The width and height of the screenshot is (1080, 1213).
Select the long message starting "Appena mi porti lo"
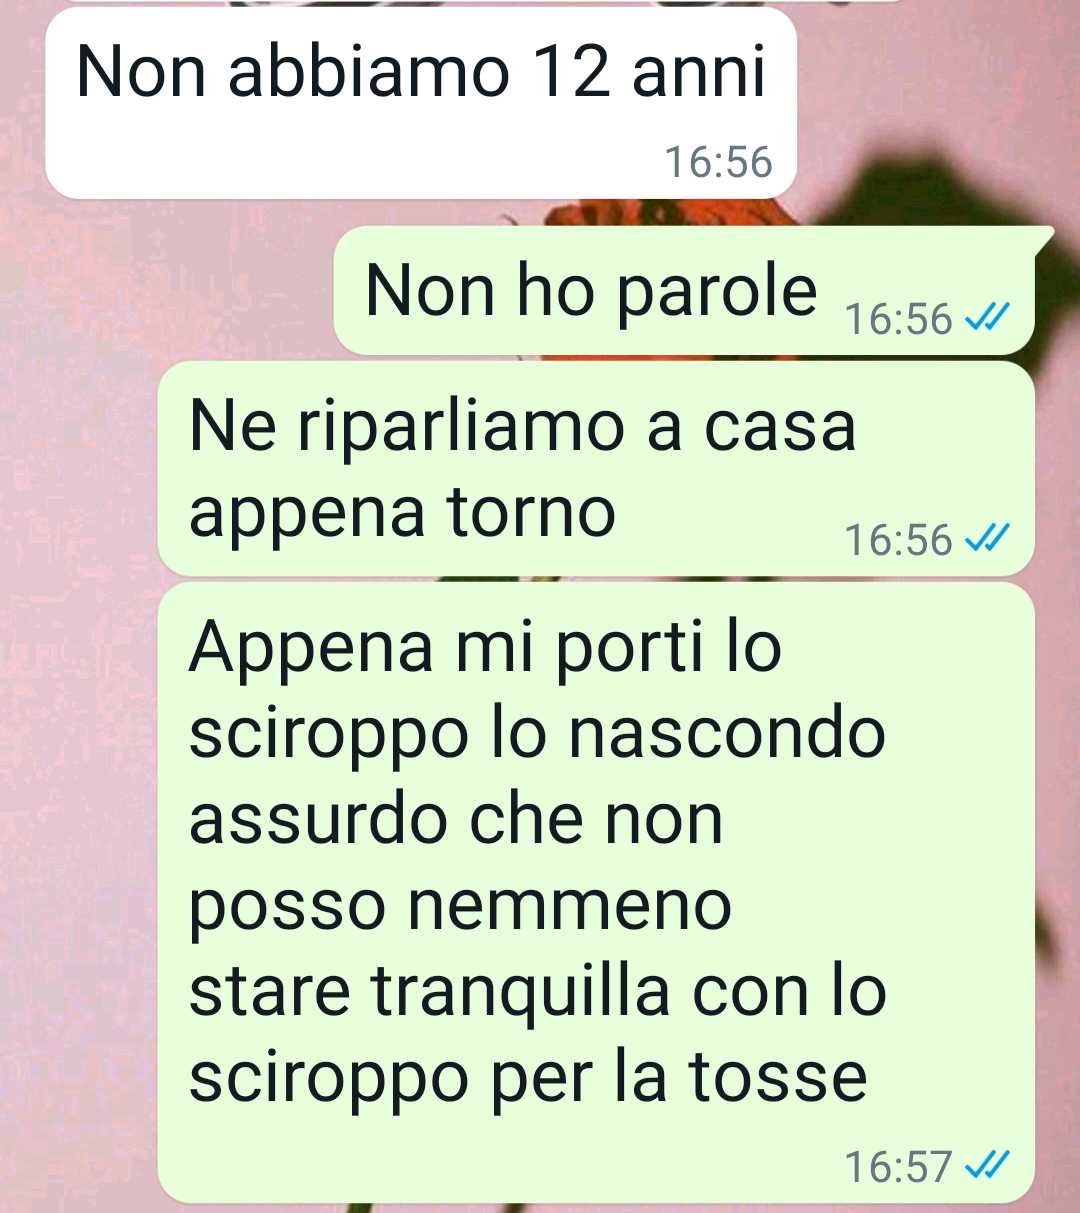[x=596, y=893]
